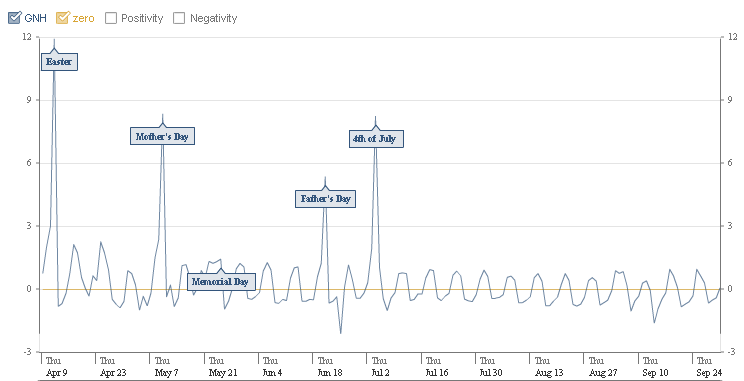744x381 pixels.
Task: Click the May 7 date label
Action: (x=167, y=373)
